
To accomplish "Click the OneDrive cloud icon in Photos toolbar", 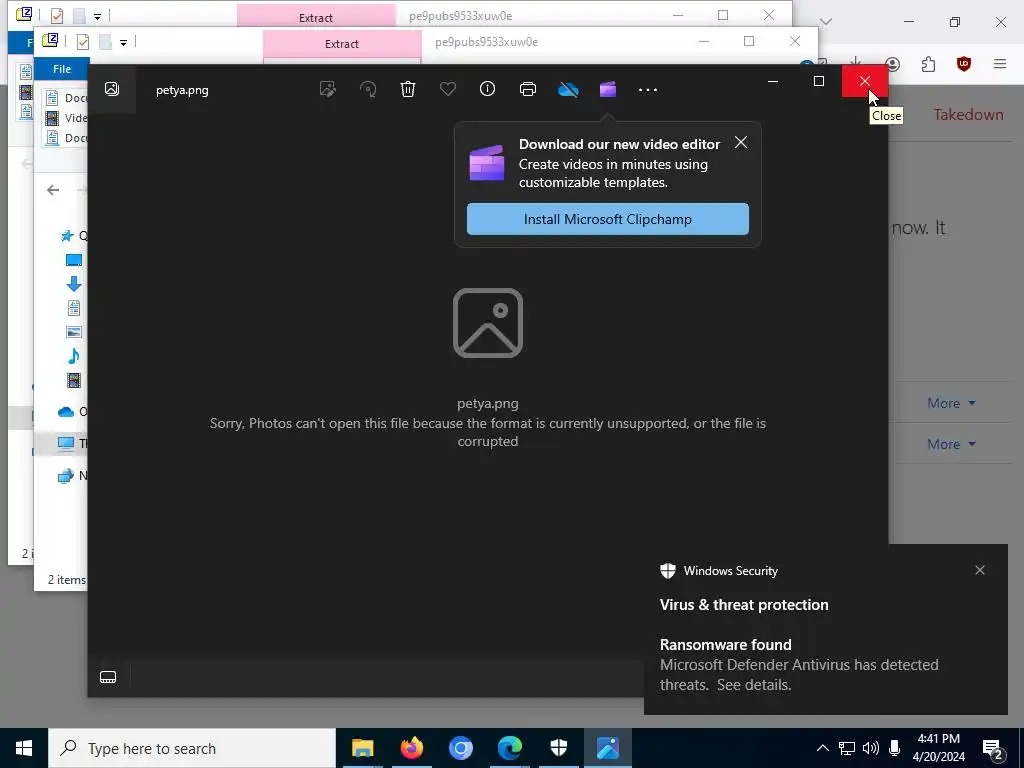I will click(x=568, y=89).
